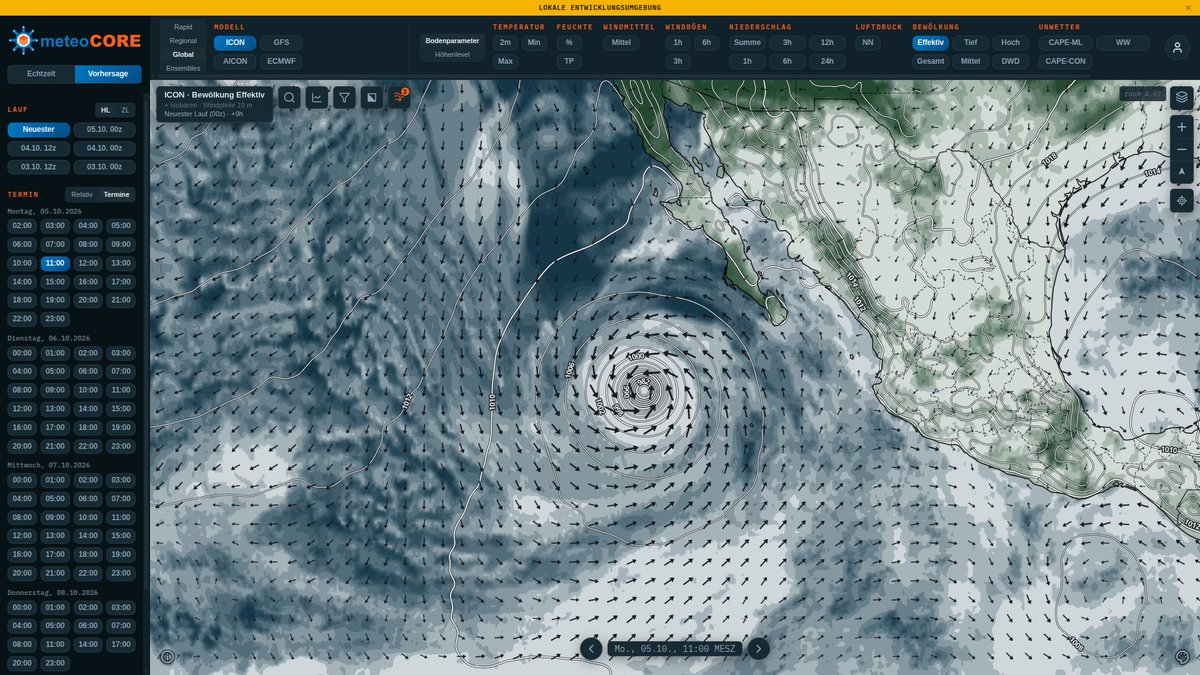Open the orange wind overlays icon with badge
The height and width of the screenshot is (675, 1200).
point(400,97)
